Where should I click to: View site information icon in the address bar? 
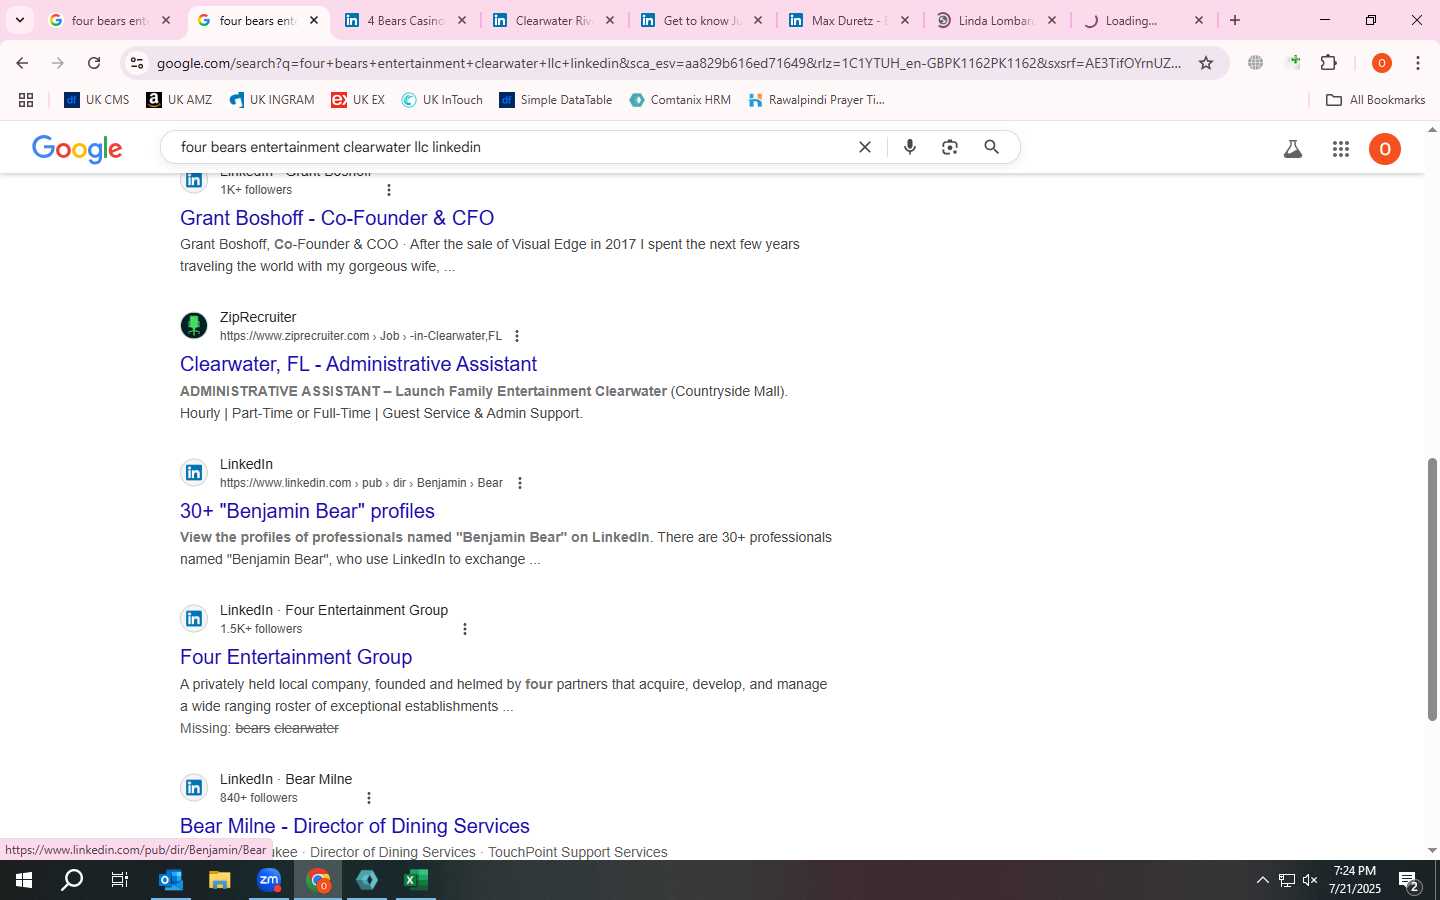(x=137, y=63)
